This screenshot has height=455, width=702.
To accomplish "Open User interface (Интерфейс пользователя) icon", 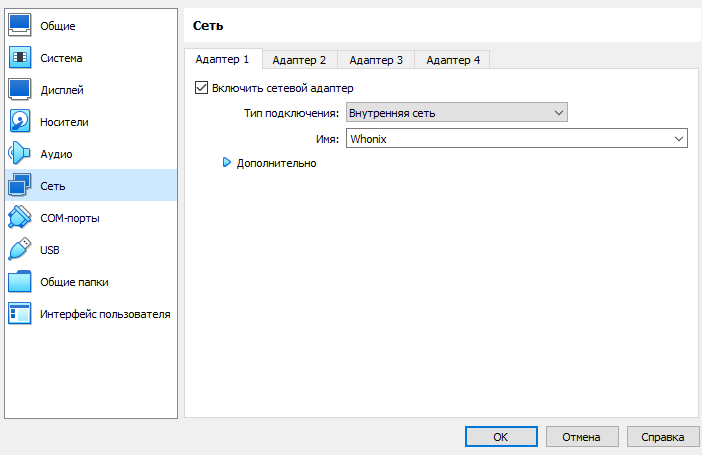I will coord(21,314).
